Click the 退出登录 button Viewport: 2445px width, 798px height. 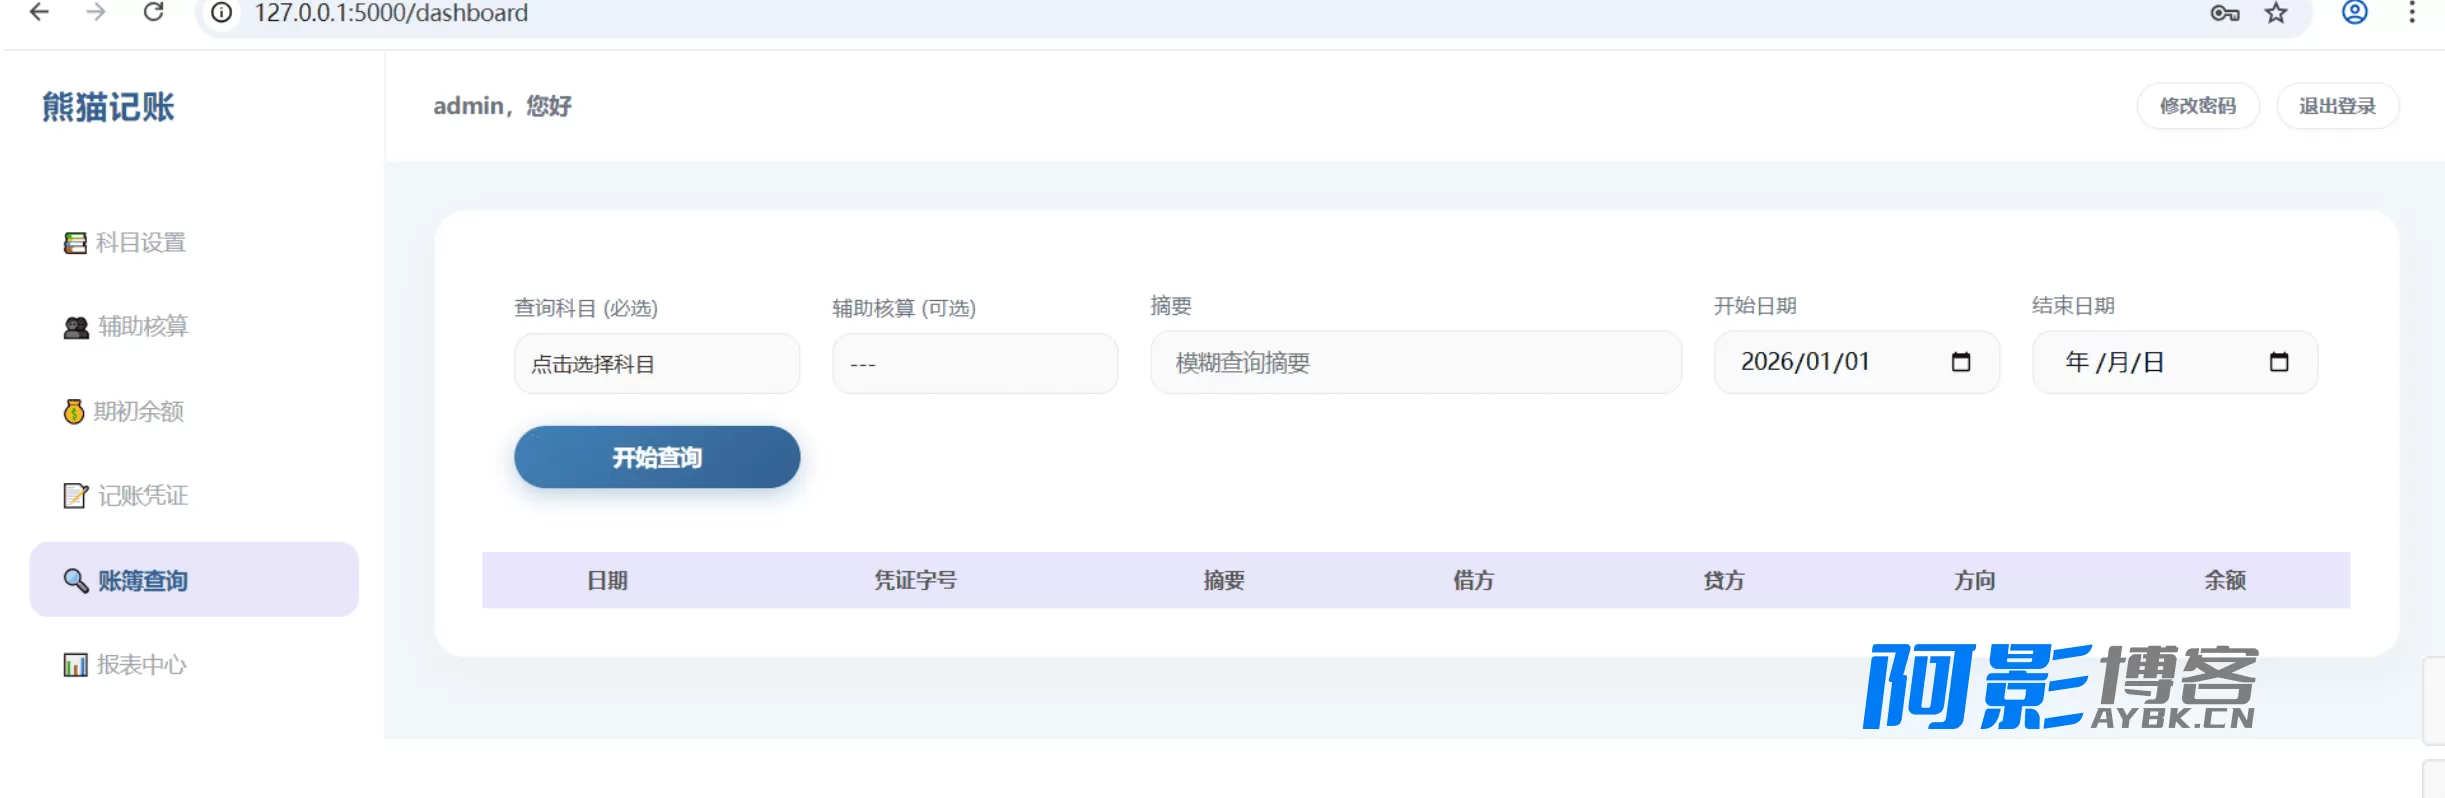point(2337,106)
